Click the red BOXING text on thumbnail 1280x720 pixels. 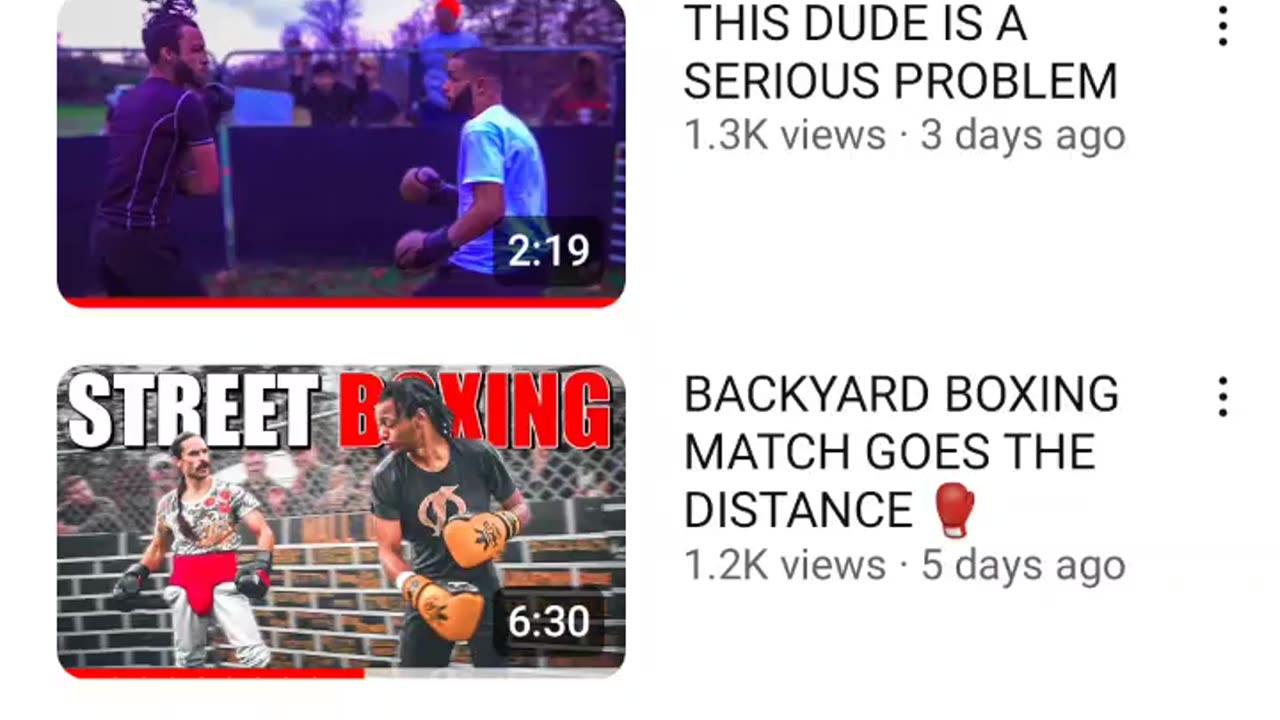[x=475, y=411]
